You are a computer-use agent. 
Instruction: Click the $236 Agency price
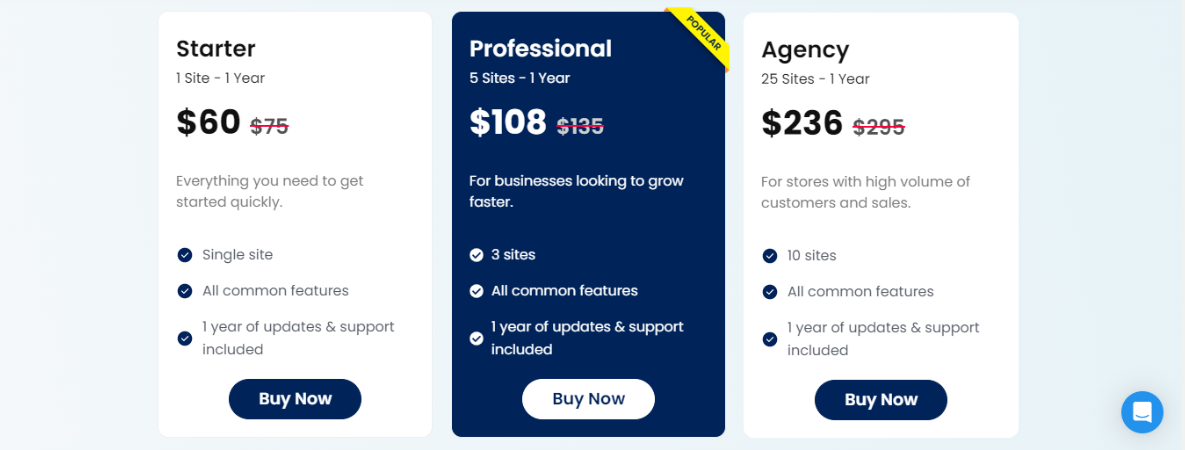click(x=802, y=123)
